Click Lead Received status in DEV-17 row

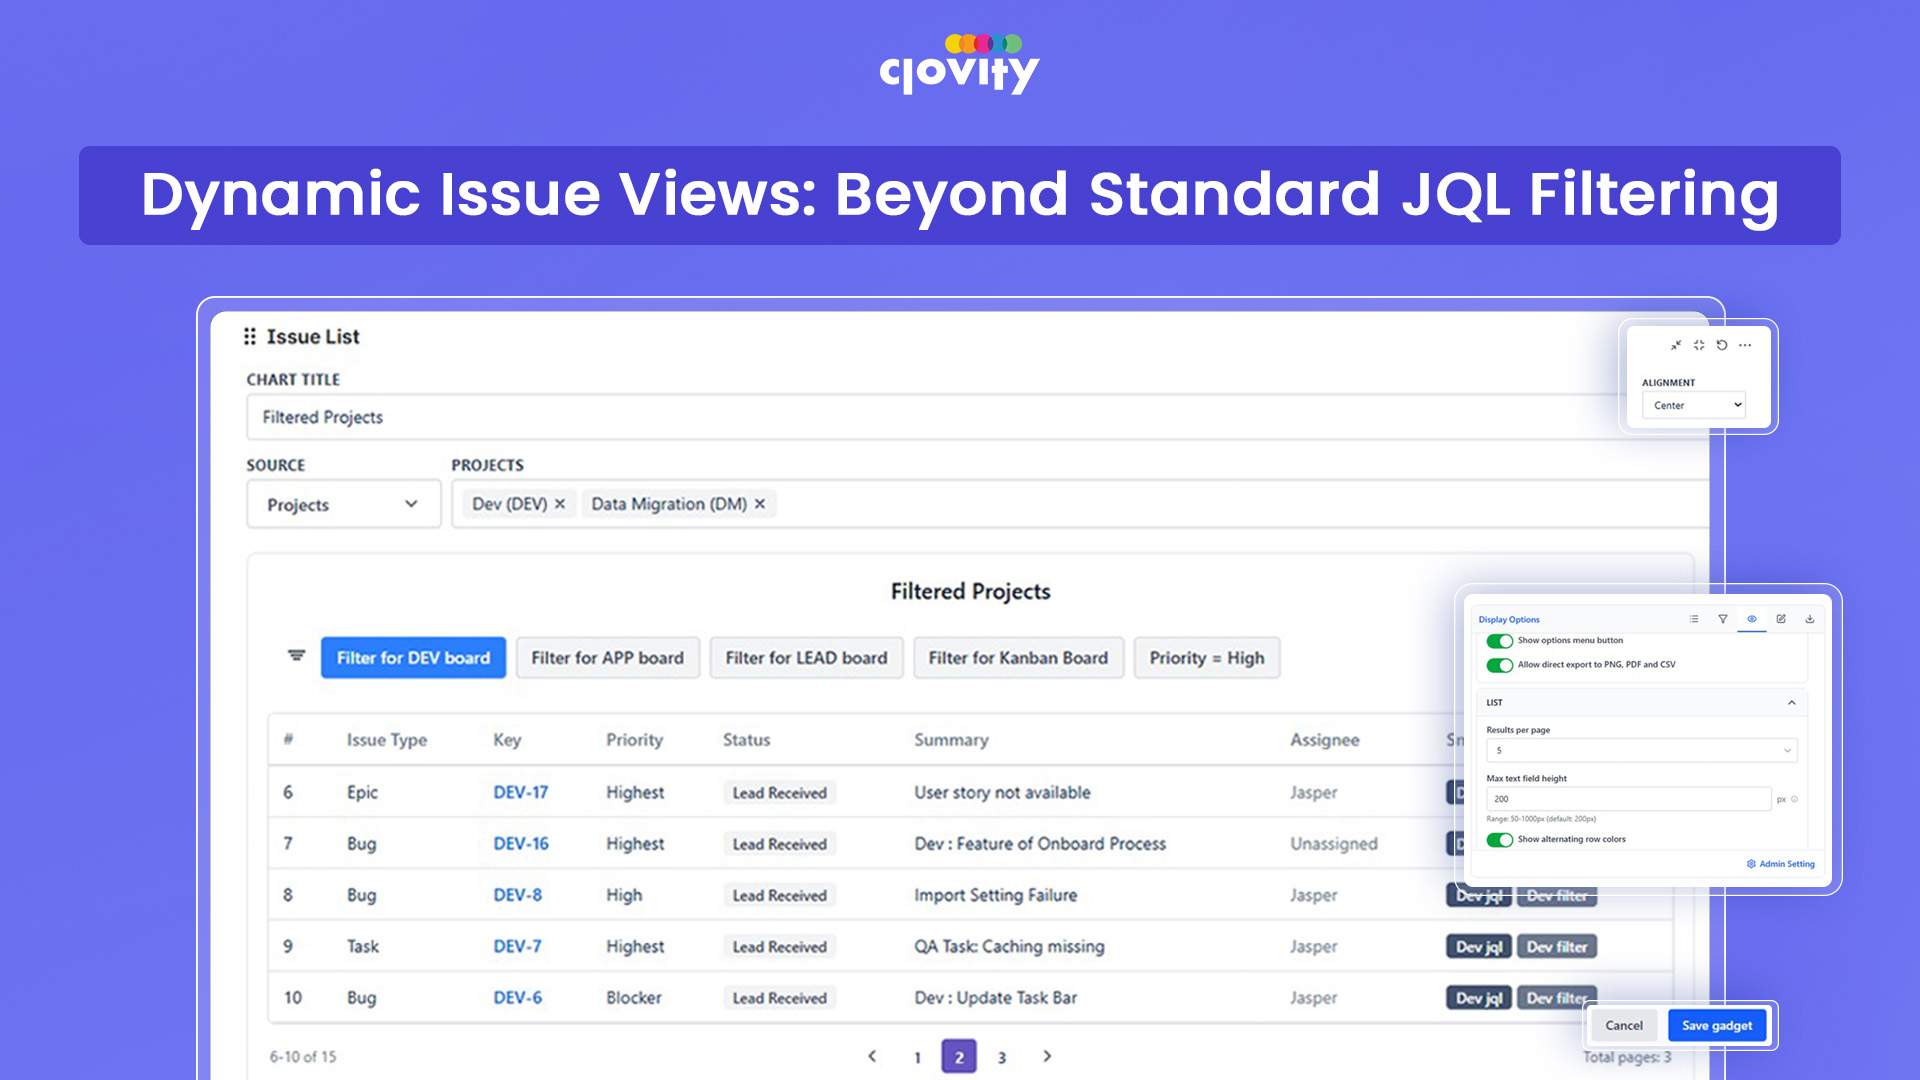pyautogui.click(x=779, y=793)
